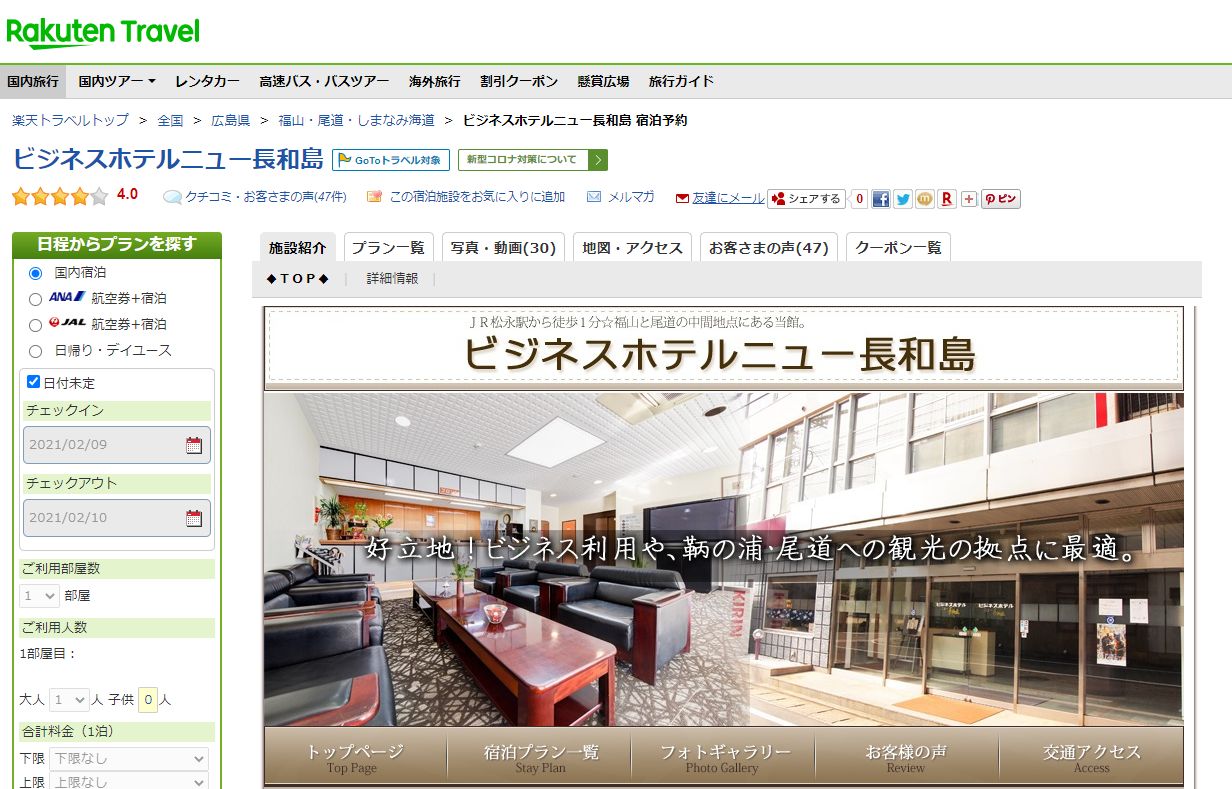The height and width of the screenshot is (789, 1232).
Task: Open the 海外旅行 menu item
Action: 435,81
